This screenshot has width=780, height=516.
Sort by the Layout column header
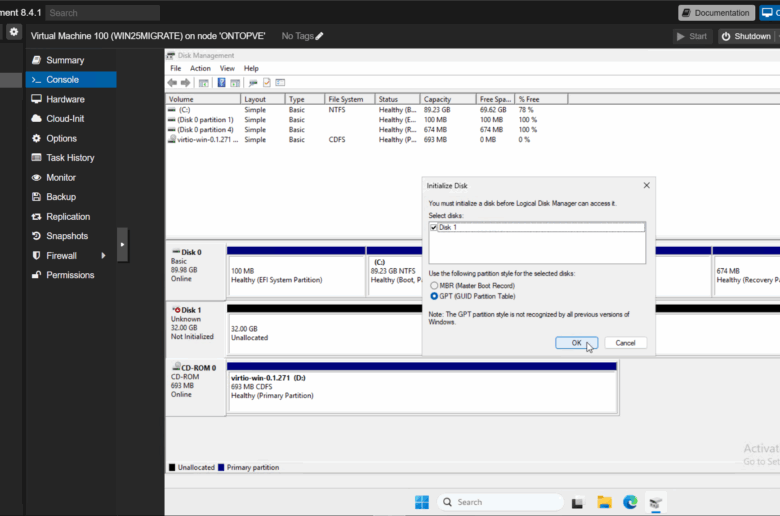click(263, 99)
